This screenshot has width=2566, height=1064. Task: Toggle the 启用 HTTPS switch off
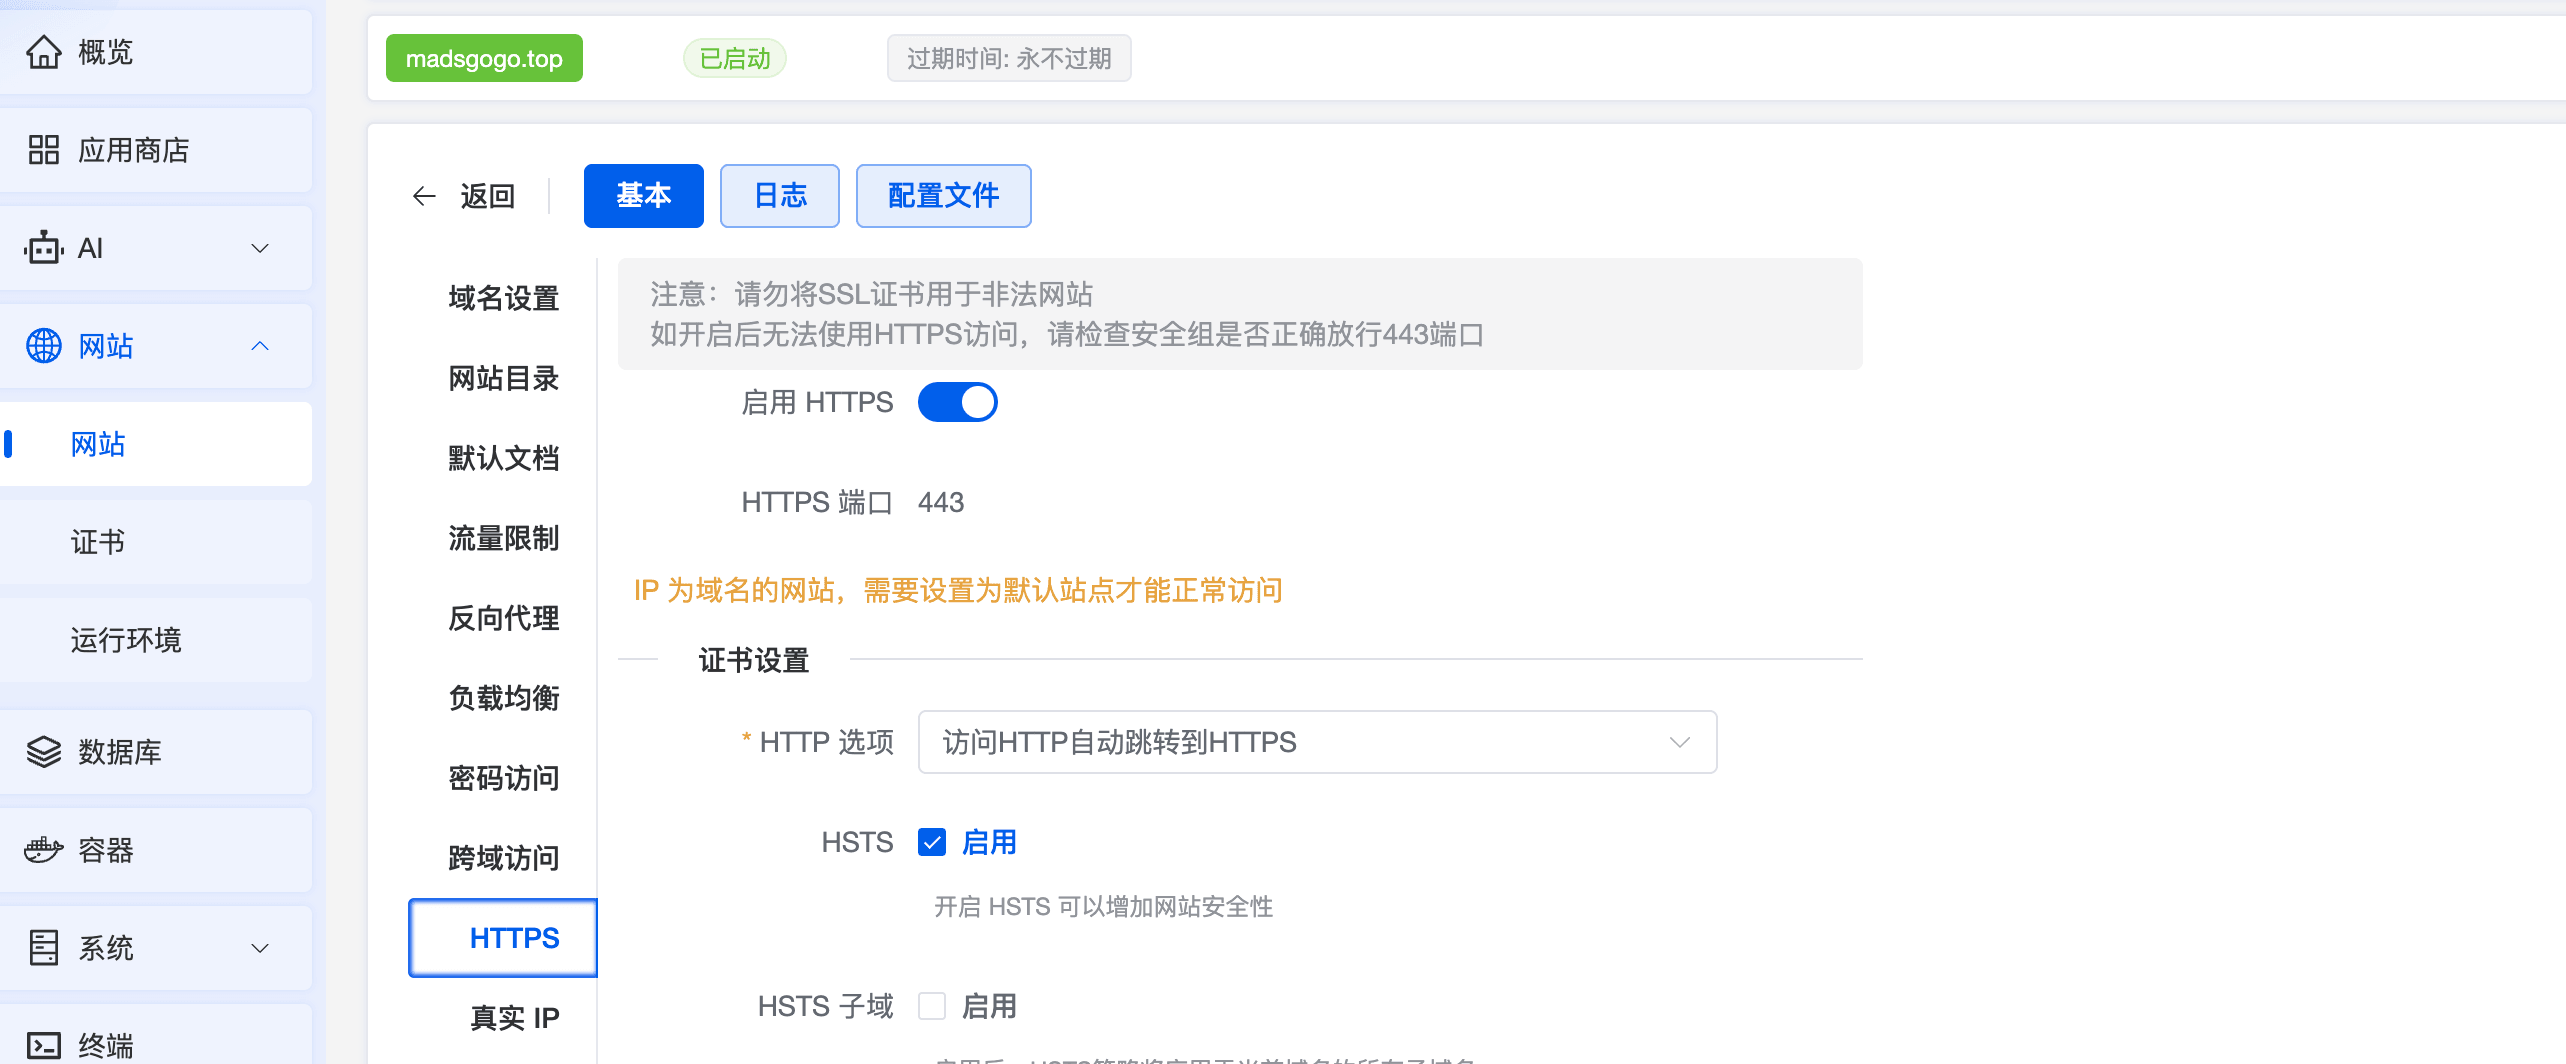(x=957, y=402)
